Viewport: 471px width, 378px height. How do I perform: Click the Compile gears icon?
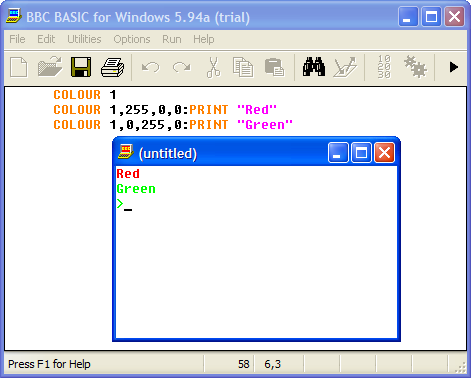click(415, 67)
